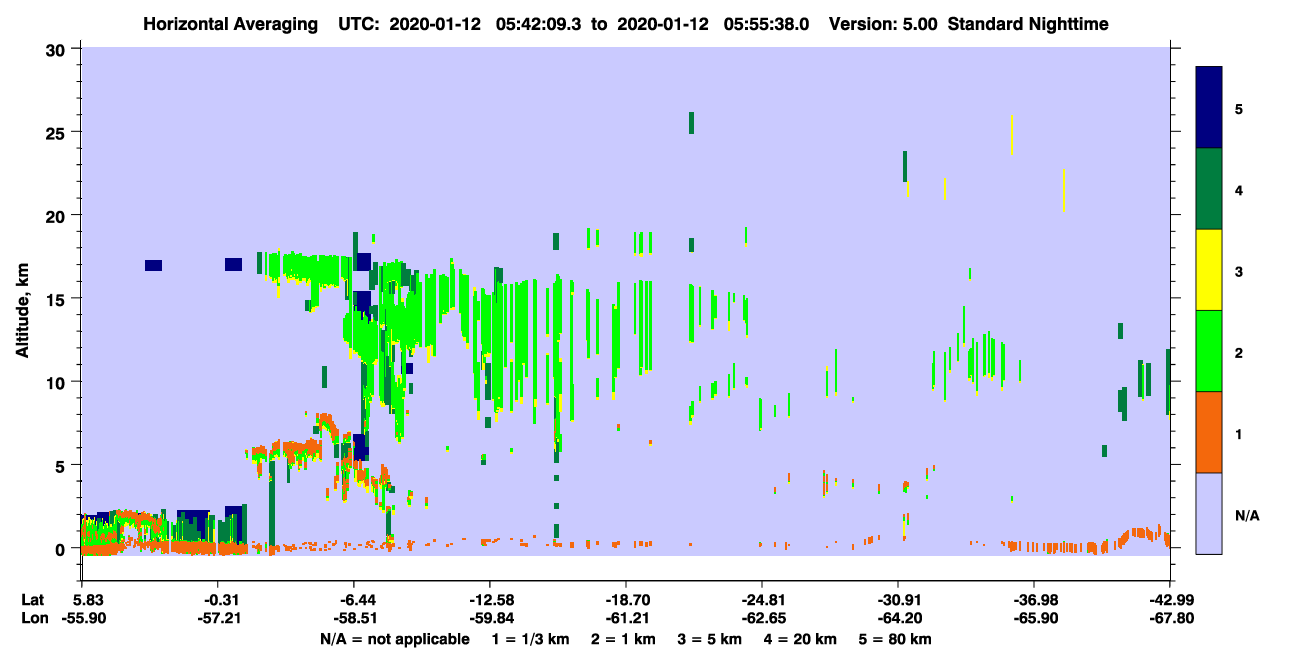Viewport: 1300px width, 667px height.
Task: Click longitude value -65.90
Action: pyautogui.click(x=1034, y=618)
